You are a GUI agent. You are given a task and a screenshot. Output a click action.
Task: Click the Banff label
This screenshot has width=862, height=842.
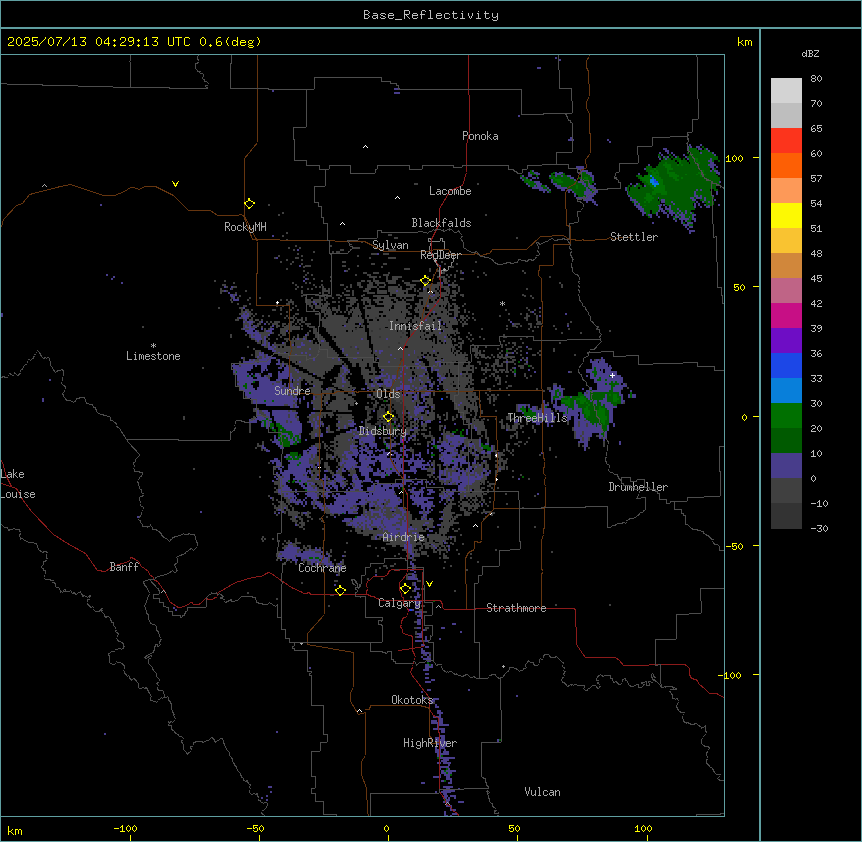[x=124, y=567]
